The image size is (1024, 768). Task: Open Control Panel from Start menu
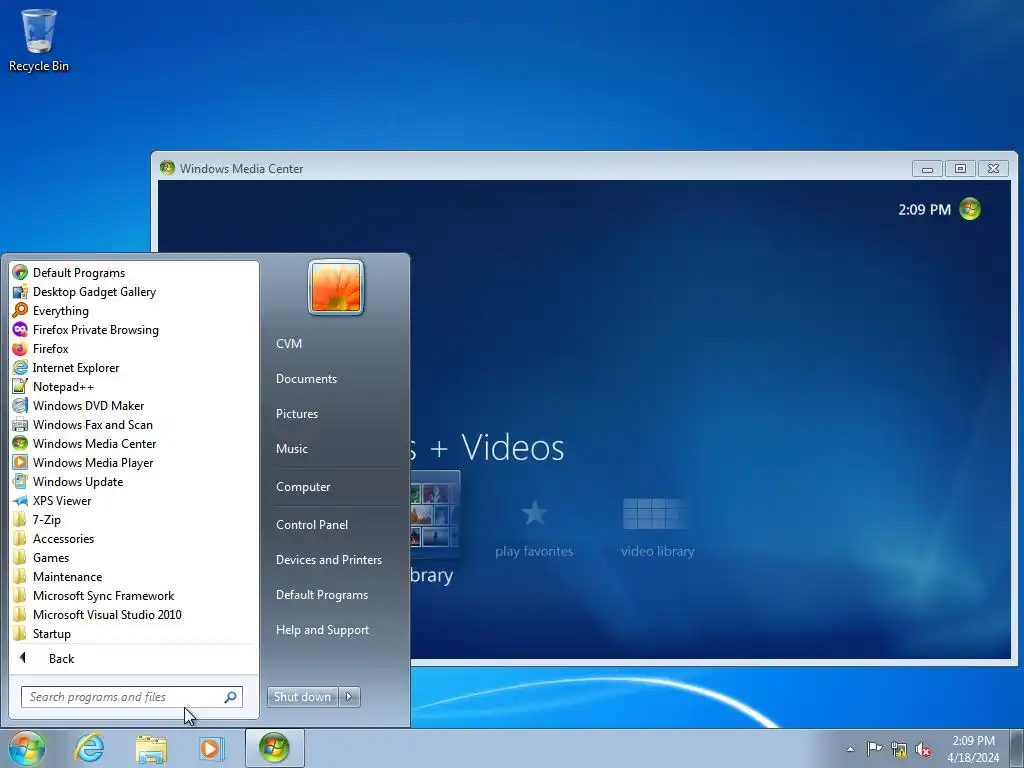tap(312, 524)
